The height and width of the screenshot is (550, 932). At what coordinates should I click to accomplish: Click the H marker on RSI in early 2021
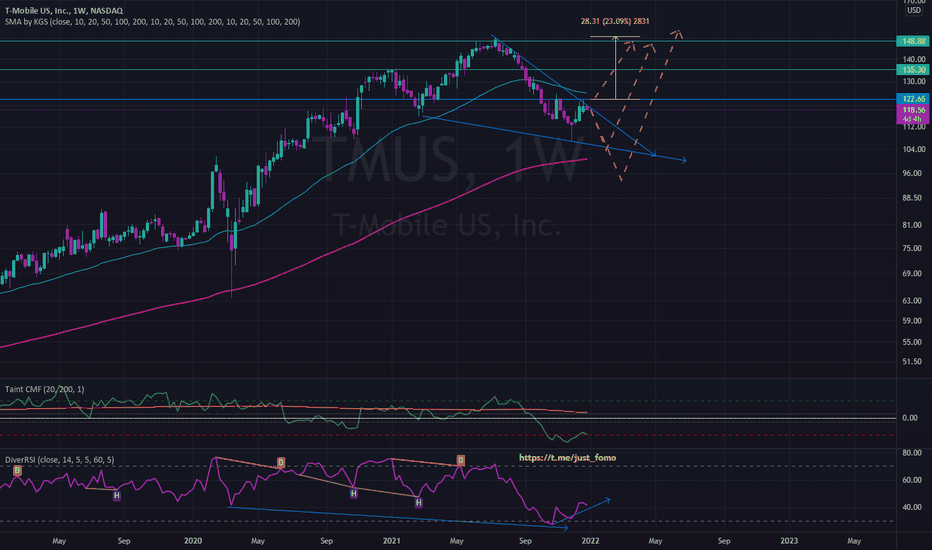[x=418, y=503]
